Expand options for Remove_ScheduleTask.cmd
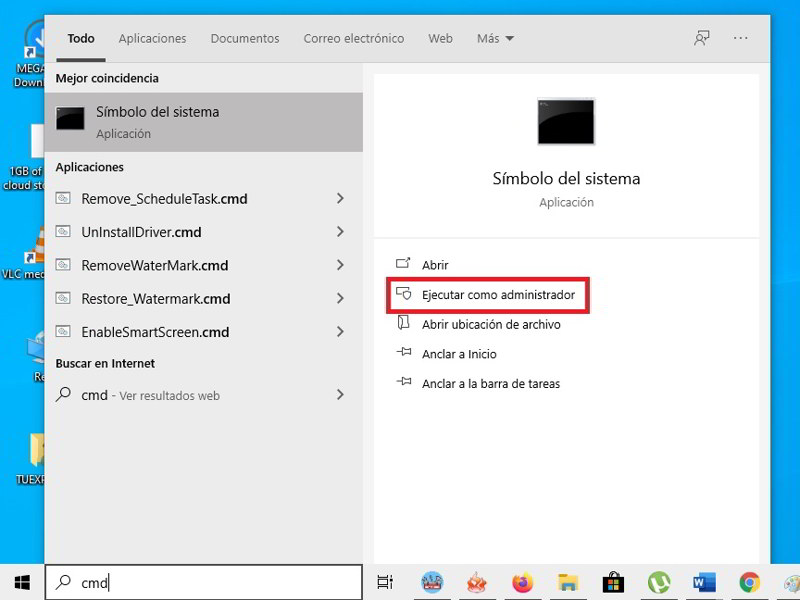This screenshot has height=600, width=800. [x=340, y=199]
